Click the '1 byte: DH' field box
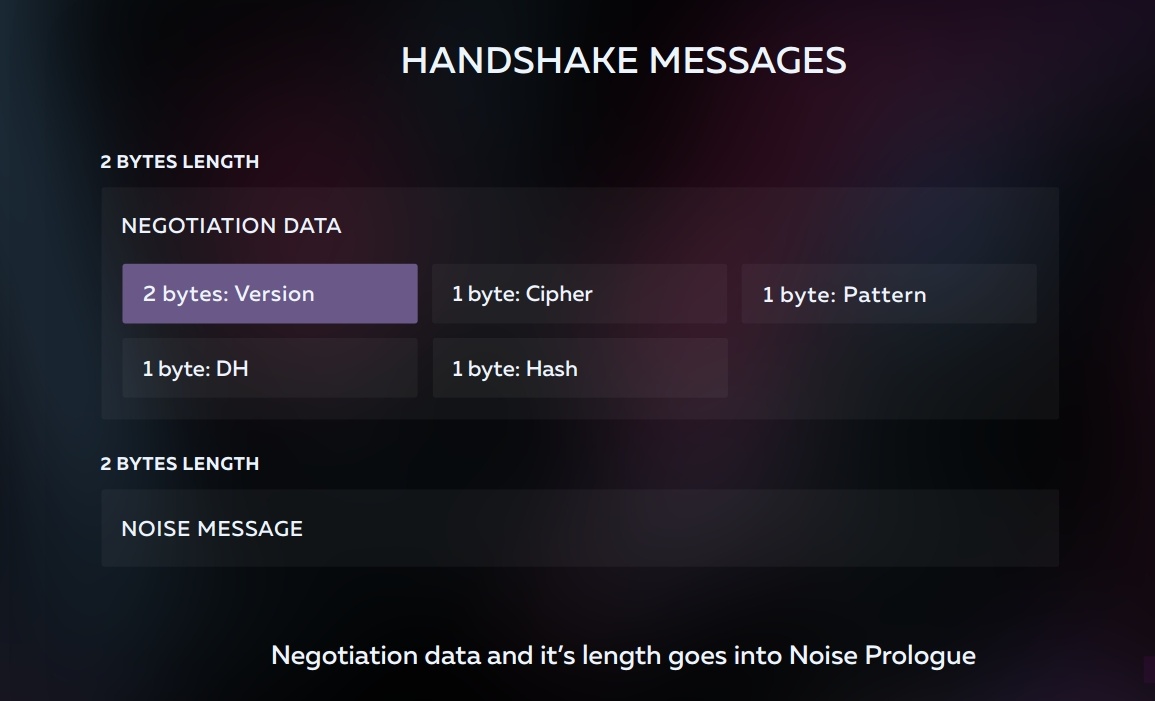The image size is (1155, 701). click(x=270, y=368)
